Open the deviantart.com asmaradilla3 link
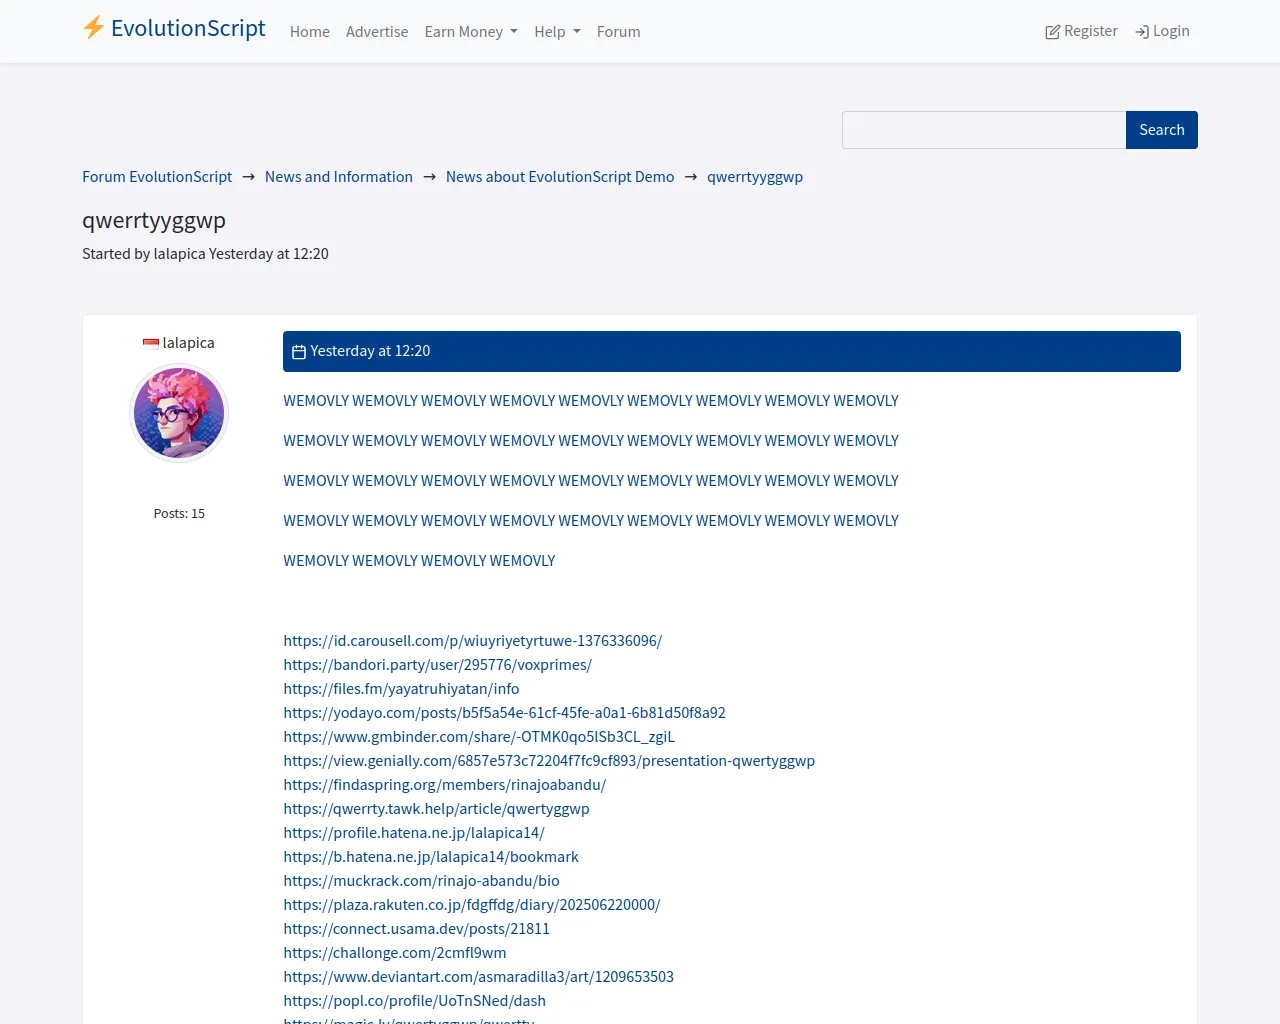This screenshot has width=1280, height=1024. (x=478, y=977)
